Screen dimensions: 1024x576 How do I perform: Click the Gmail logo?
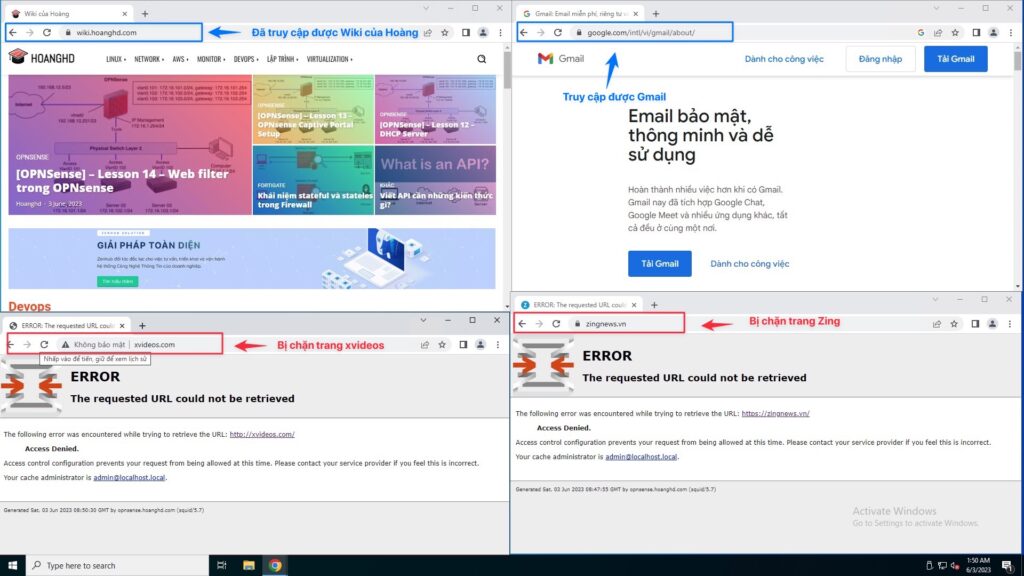(x=560, y=59)
